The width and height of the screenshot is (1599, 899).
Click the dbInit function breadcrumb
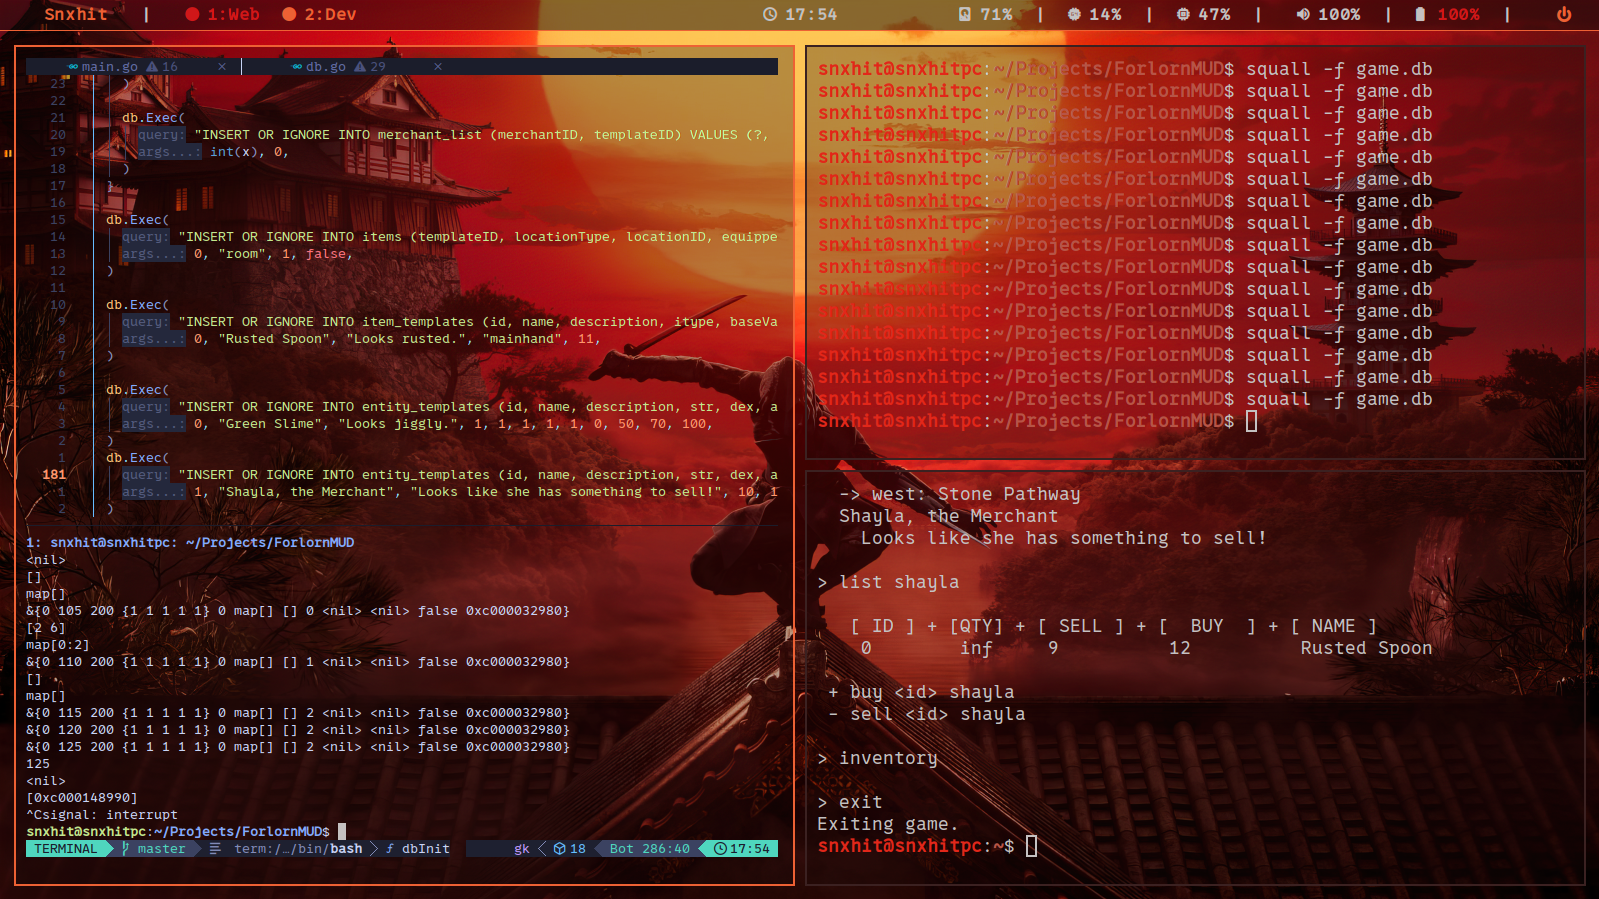tap(425, 849)
